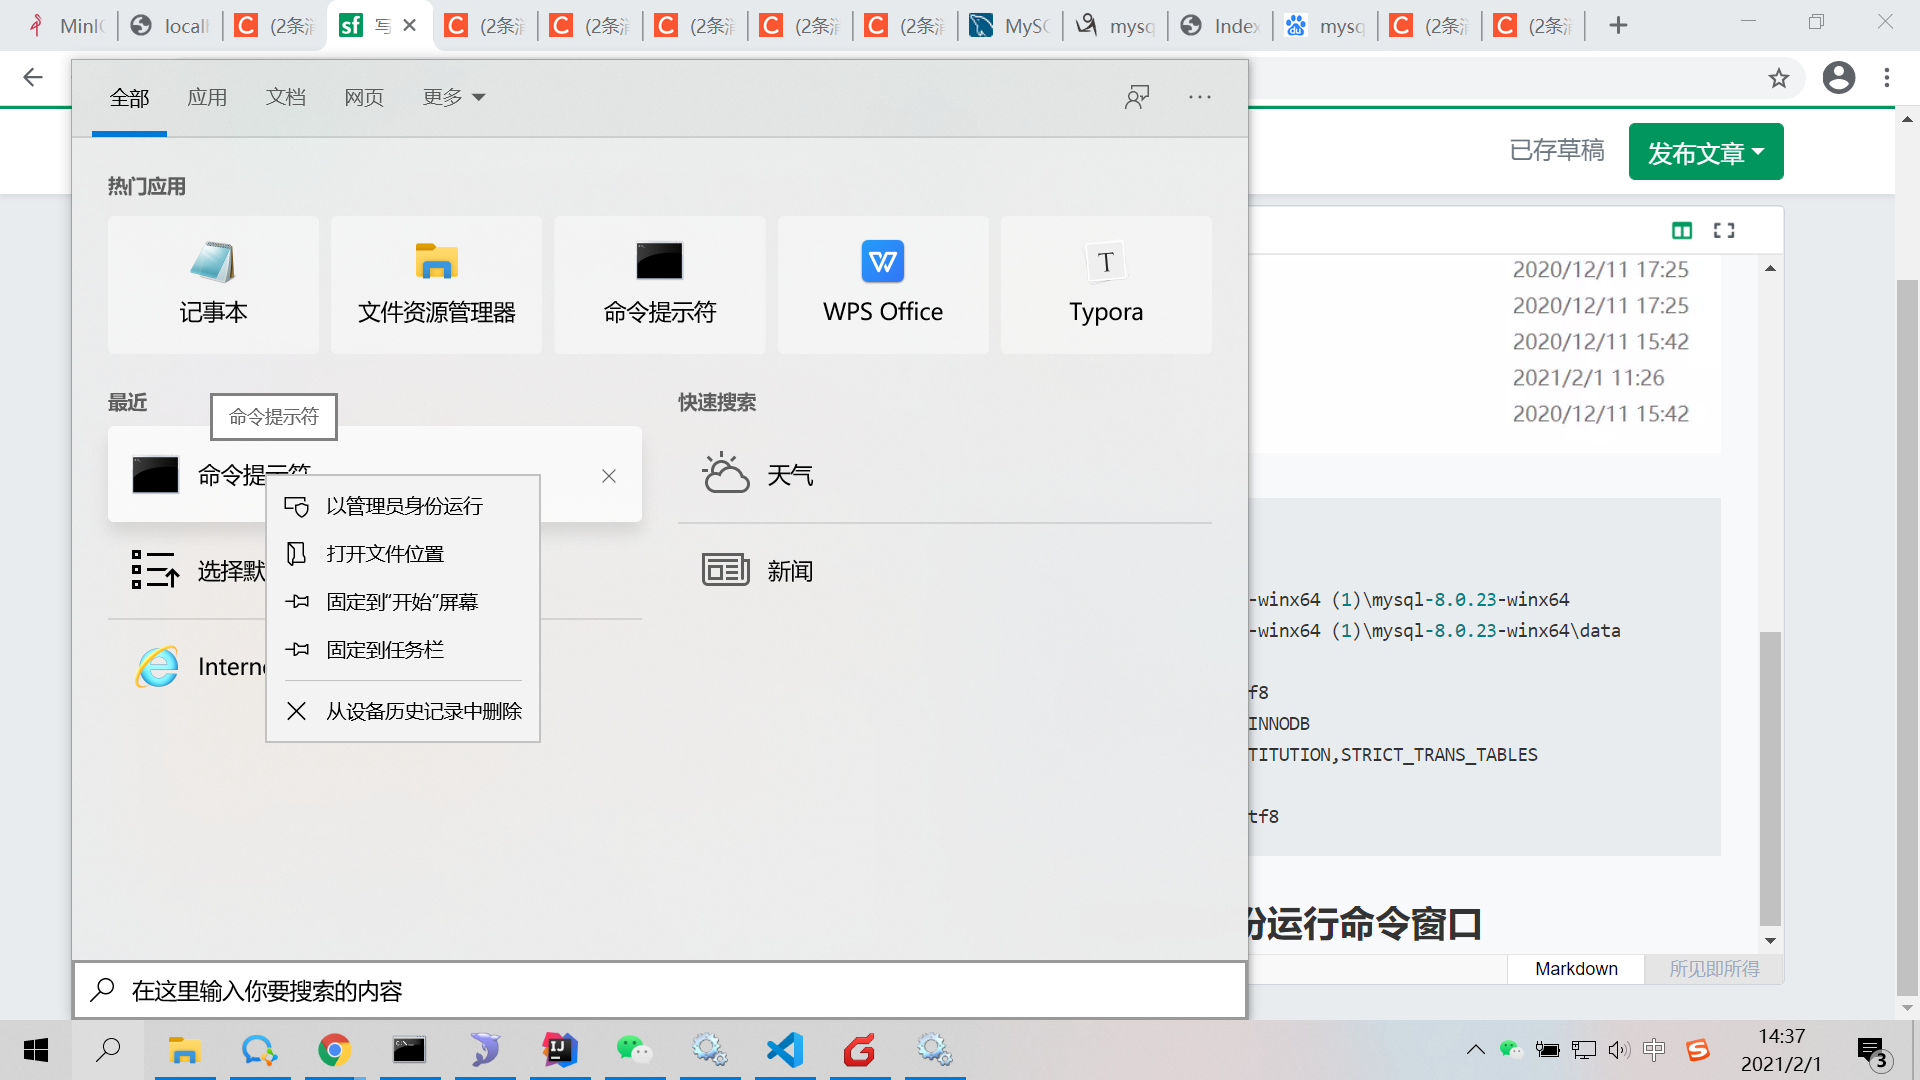1920x1080 pixels.
Task: Open WeChat from the taskbar
Action: point(634,1050)
